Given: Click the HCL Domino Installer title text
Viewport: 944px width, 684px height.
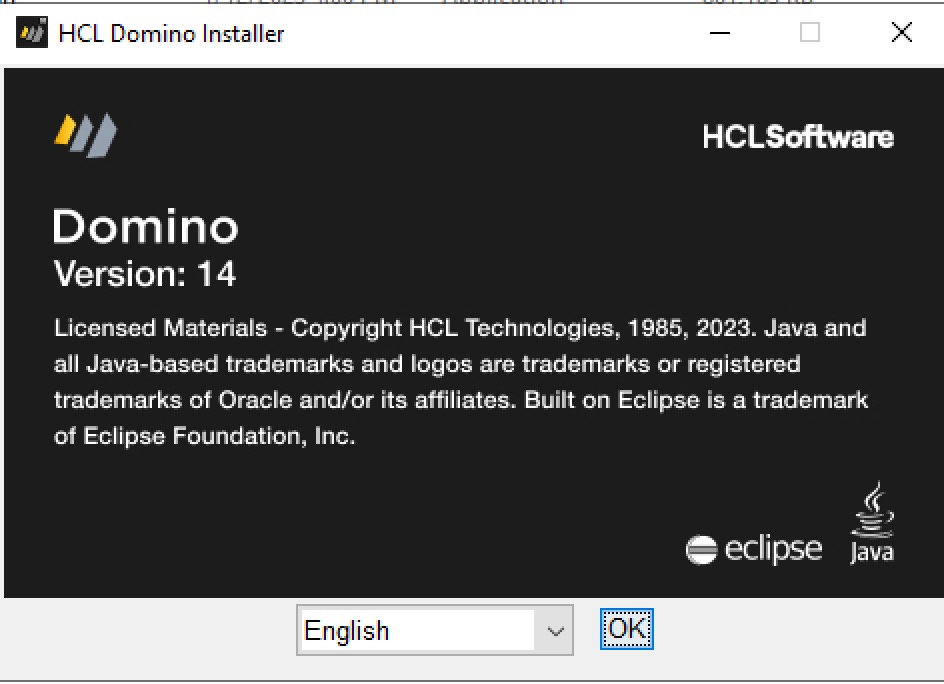Looking at the screenshot, I should [170, 33].
